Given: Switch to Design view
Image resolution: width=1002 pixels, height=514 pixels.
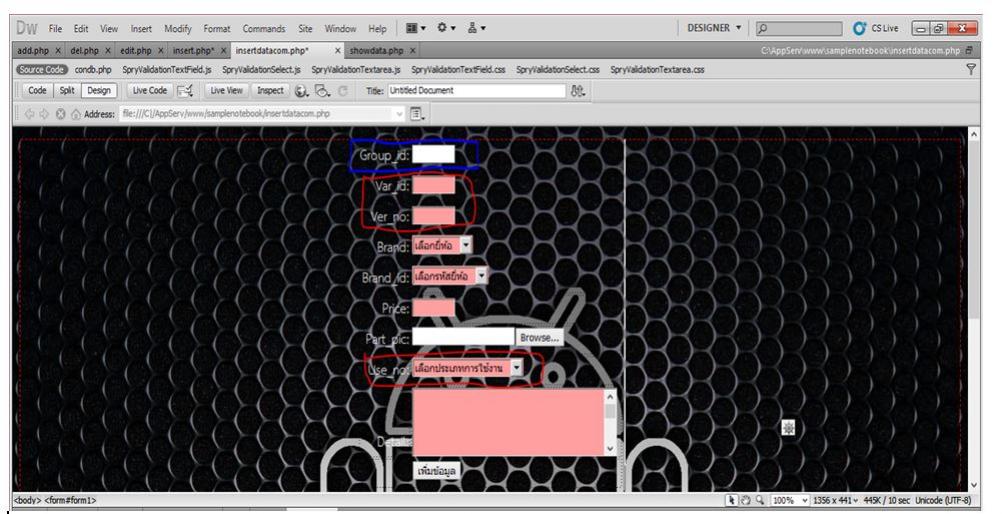Looking at the screenshot, I should pos(99,91).
